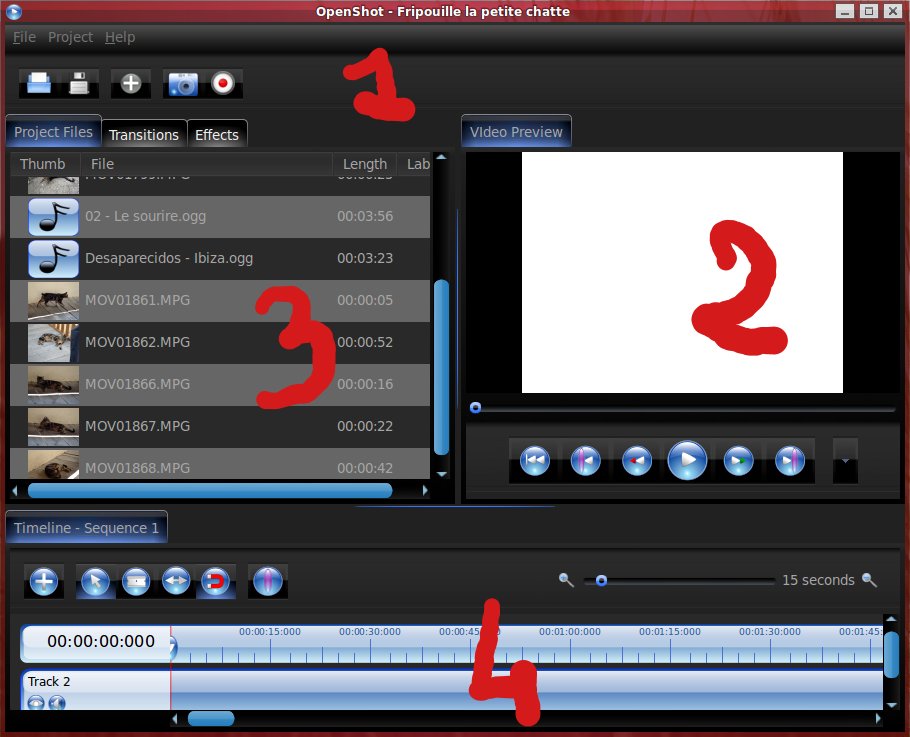Add a new track with timeline plus icon

[43, 581]
